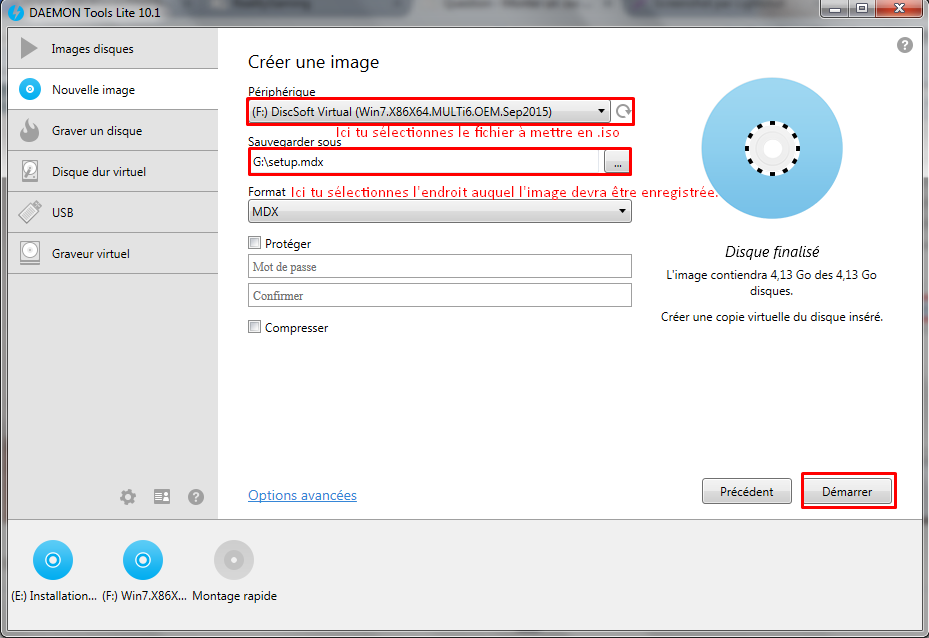Click the flame icon for burning a disc
Viewport: 929px width, 638px height.
[x=30, y=130]
